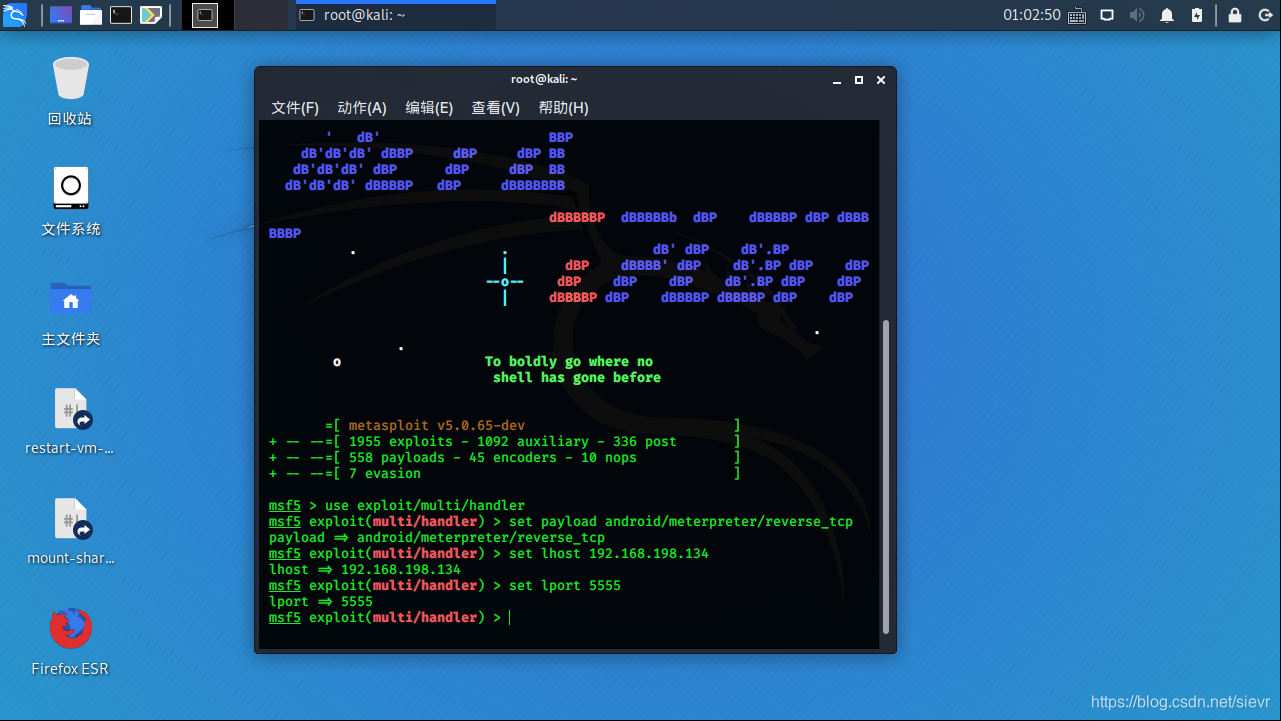Image resolution: width=1281 pixels, height=721 pixels.
Task: Click 'To boldly go where no' banner text
Action: 569,361
